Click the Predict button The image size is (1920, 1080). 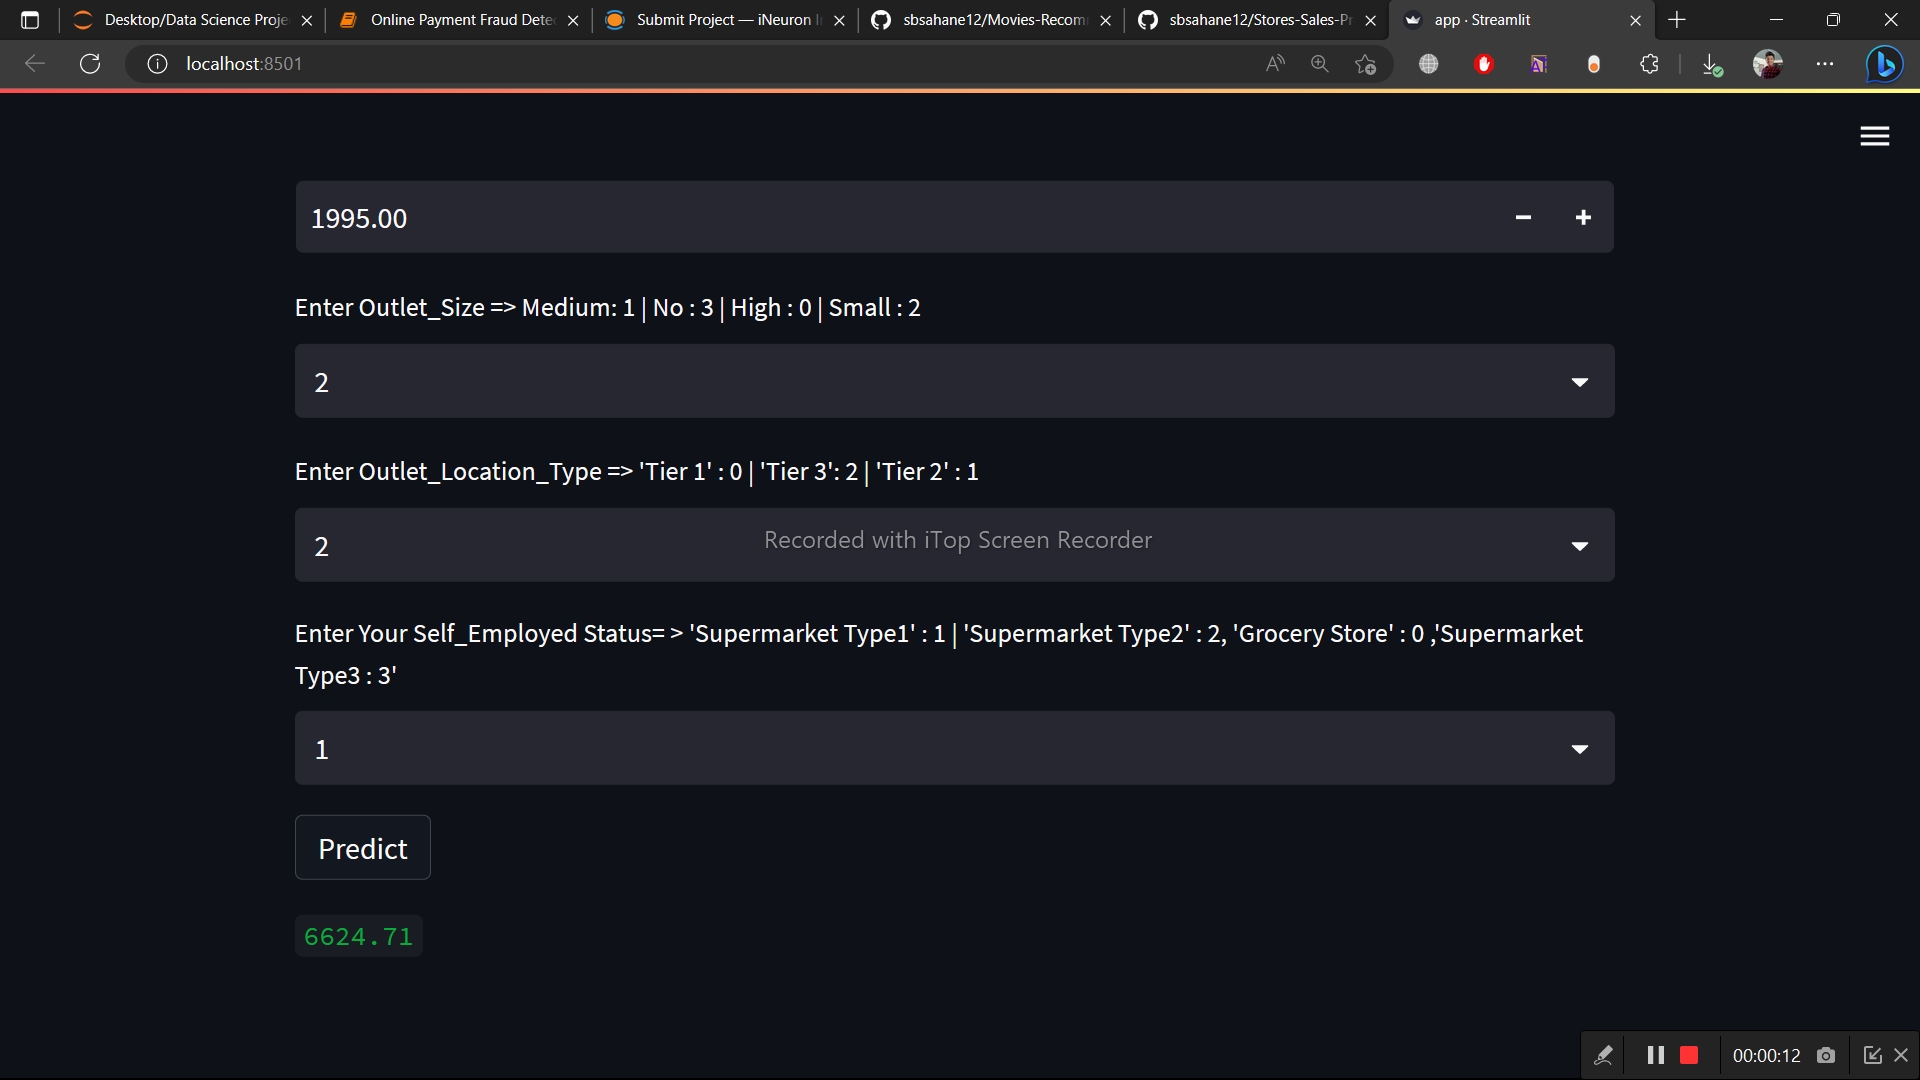point(362,847)
